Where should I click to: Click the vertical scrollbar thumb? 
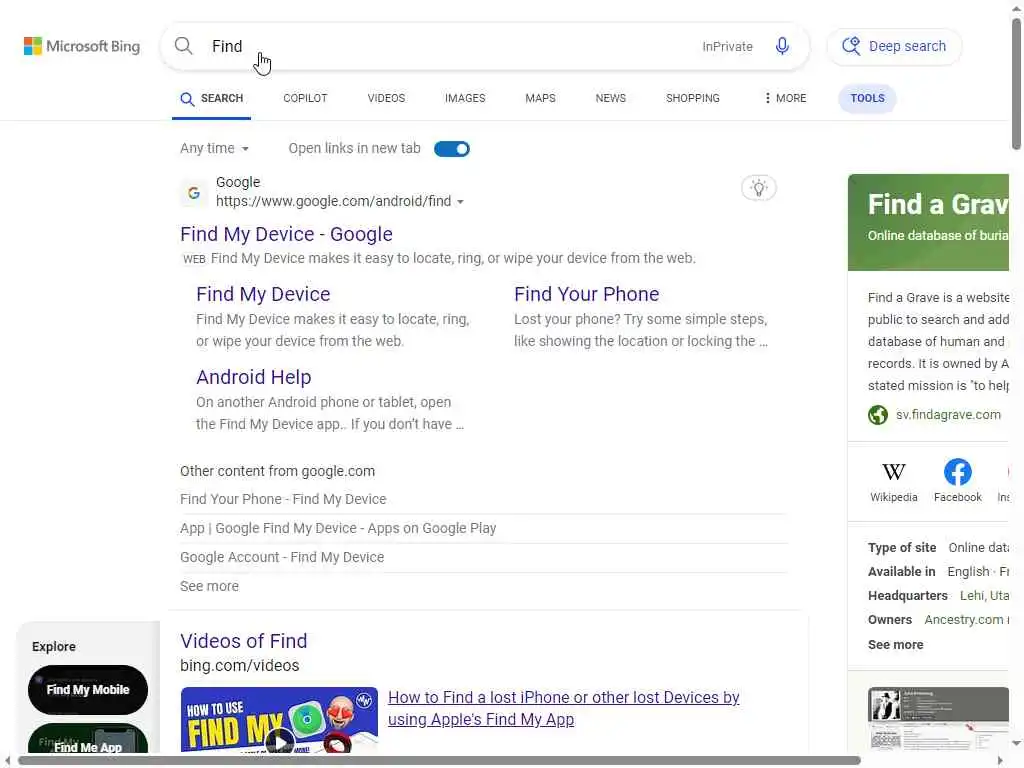point(1016,84)
